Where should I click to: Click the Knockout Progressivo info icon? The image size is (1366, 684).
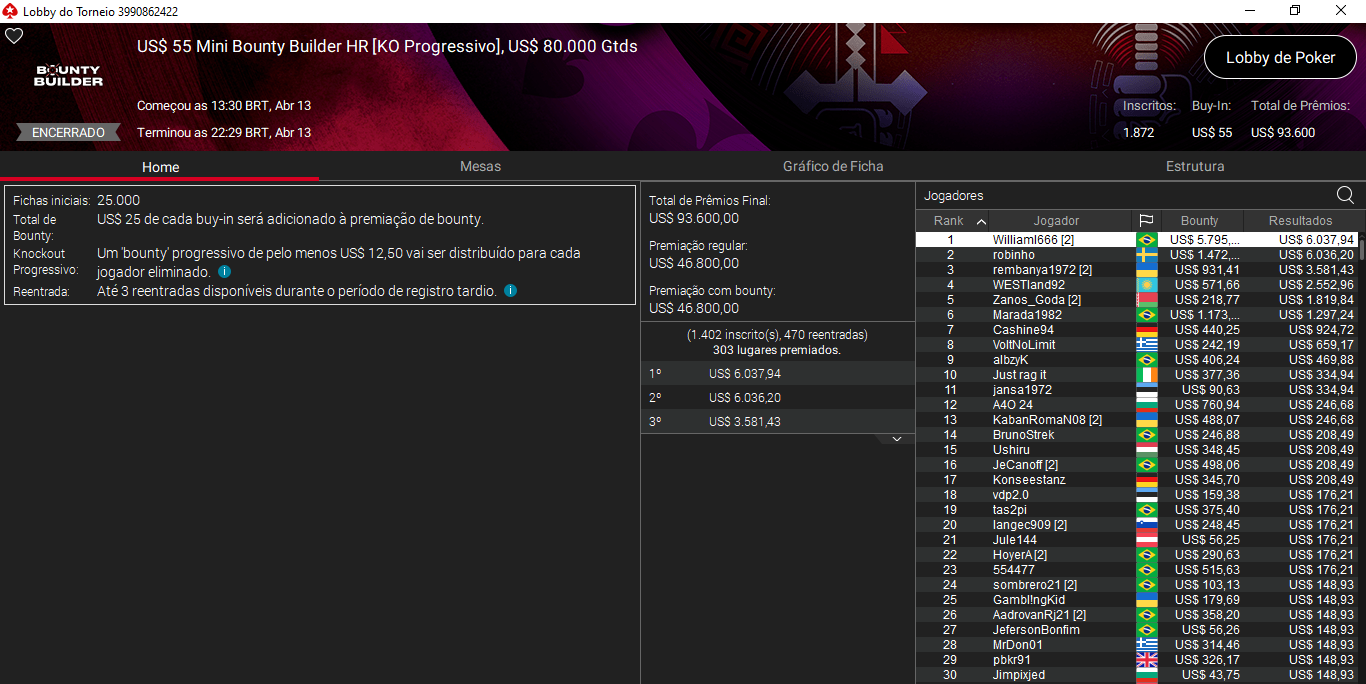tap(225, 269)
